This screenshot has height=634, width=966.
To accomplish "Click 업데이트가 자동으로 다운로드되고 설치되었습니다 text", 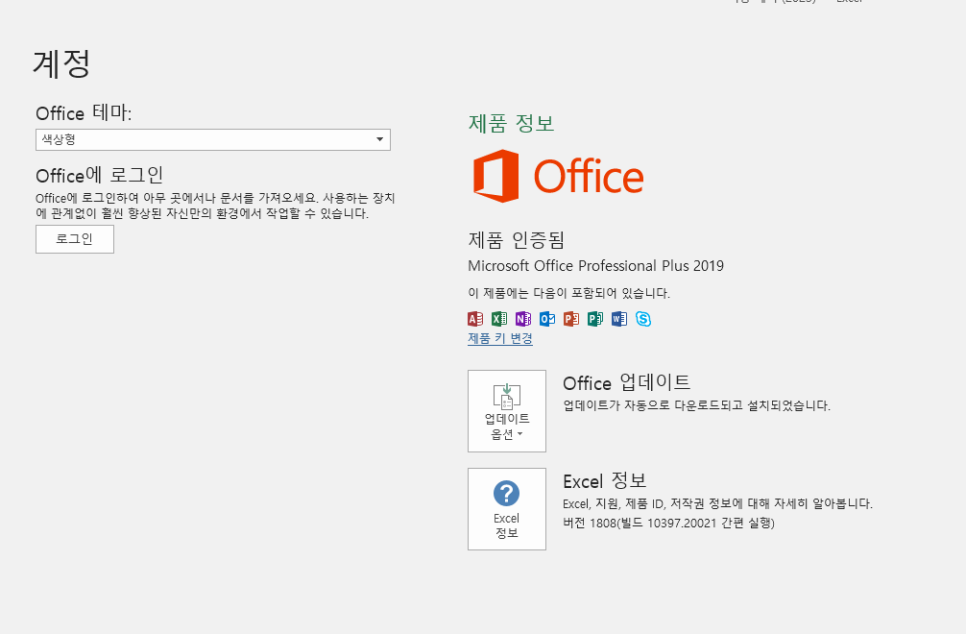I will coord(697,405).
